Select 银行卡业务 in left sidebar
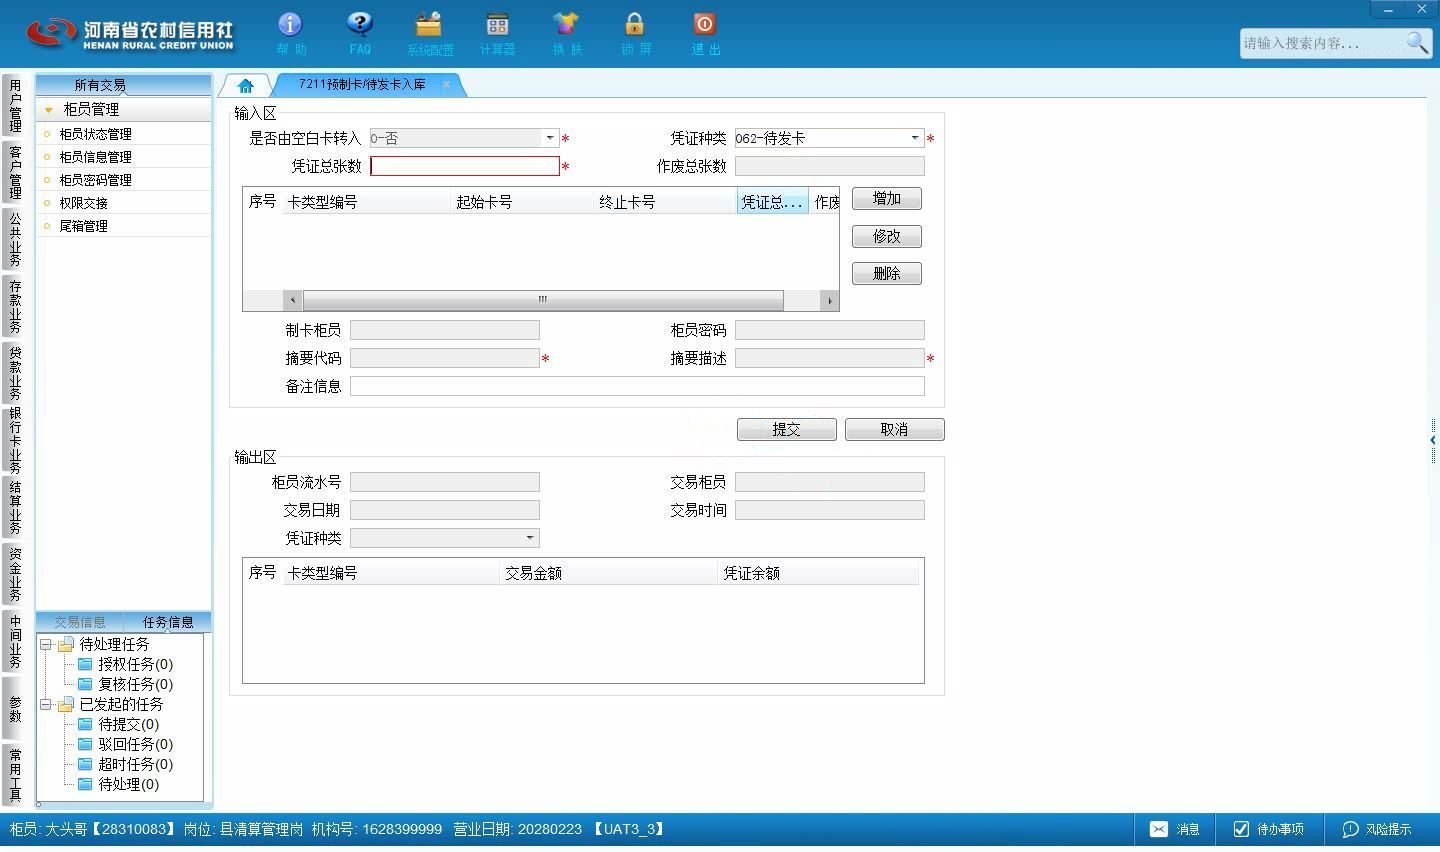The height and width of the screenshot is (852, 1440). [x=15, y=440]
